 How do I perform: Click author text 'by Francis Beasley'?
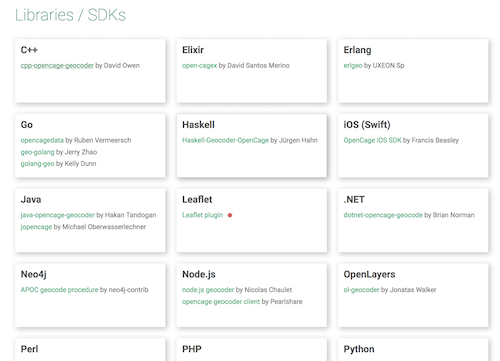point(431,140)
